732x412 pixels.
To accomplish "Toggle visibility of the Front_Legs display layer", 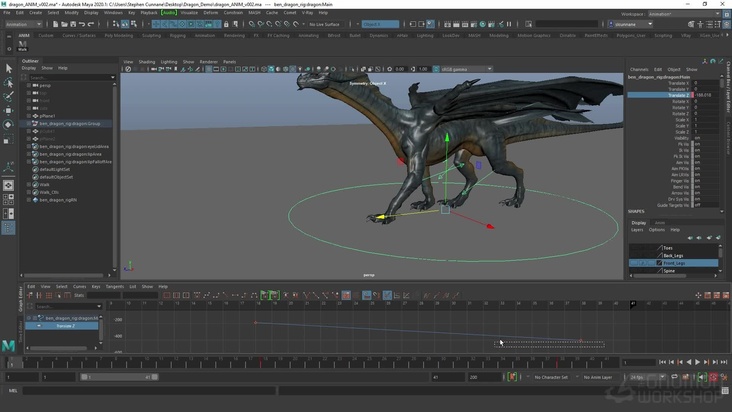I will pyautogui.click(x=634, y=263).
